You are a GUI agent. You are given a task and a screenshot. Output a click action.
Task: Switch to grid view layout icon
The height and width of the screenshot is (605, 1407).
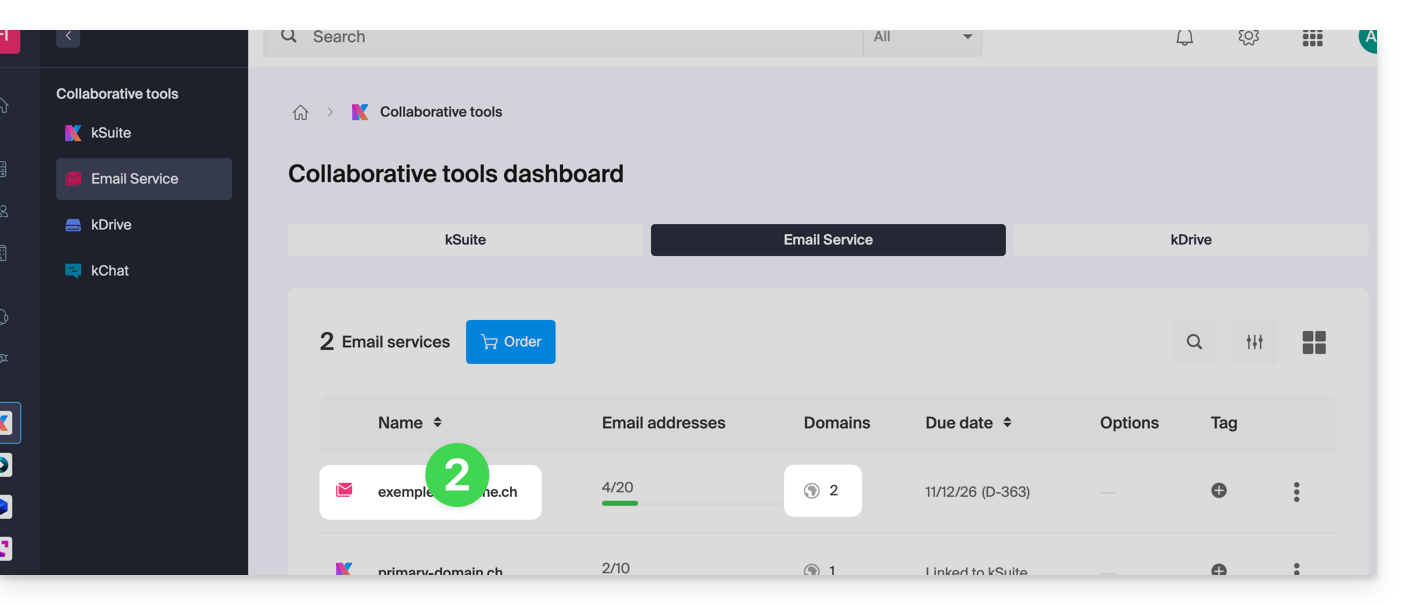[1314, 343]
